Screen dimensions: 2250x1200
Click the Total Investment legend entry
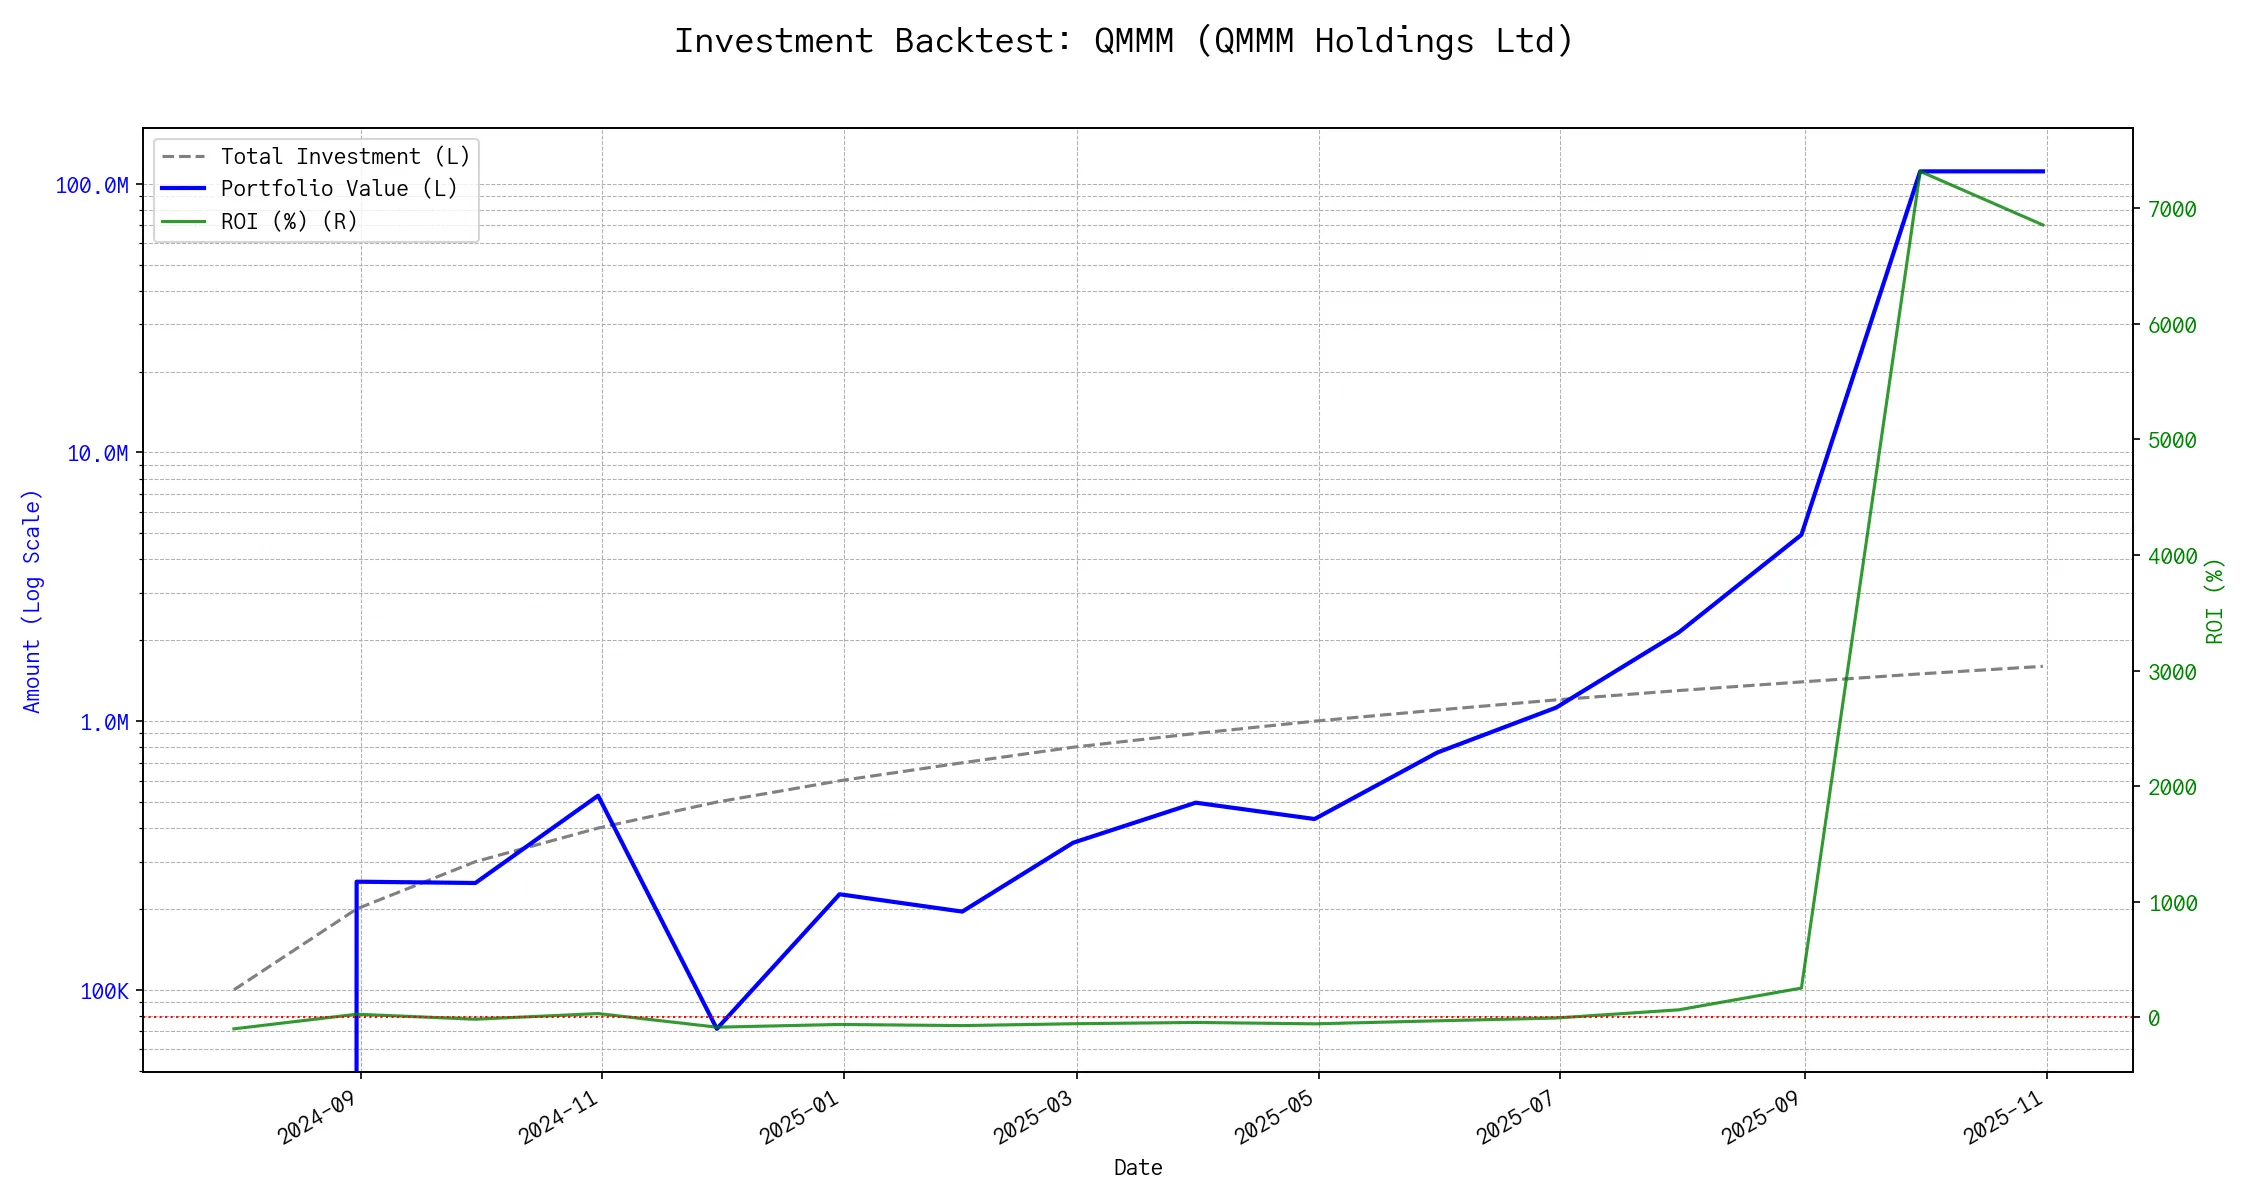click(x=345, y=157)
